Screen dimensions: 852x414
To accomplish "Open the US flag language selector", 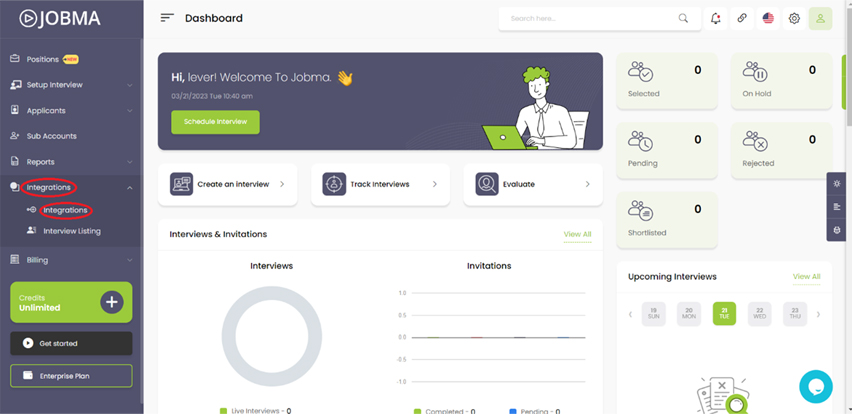I will pos(768,18).
